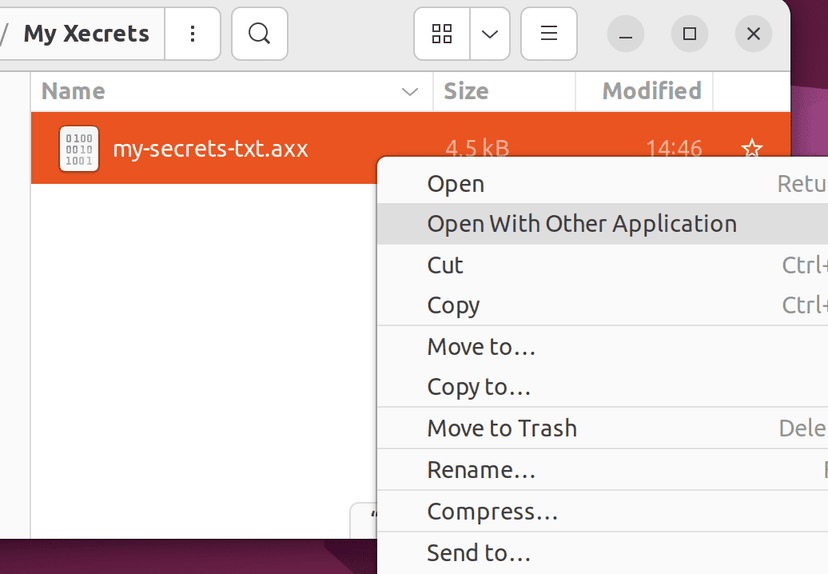Viewport: 828px width, 574px height.
Task: Sort by the Size column header
Action: pos(504,91)
